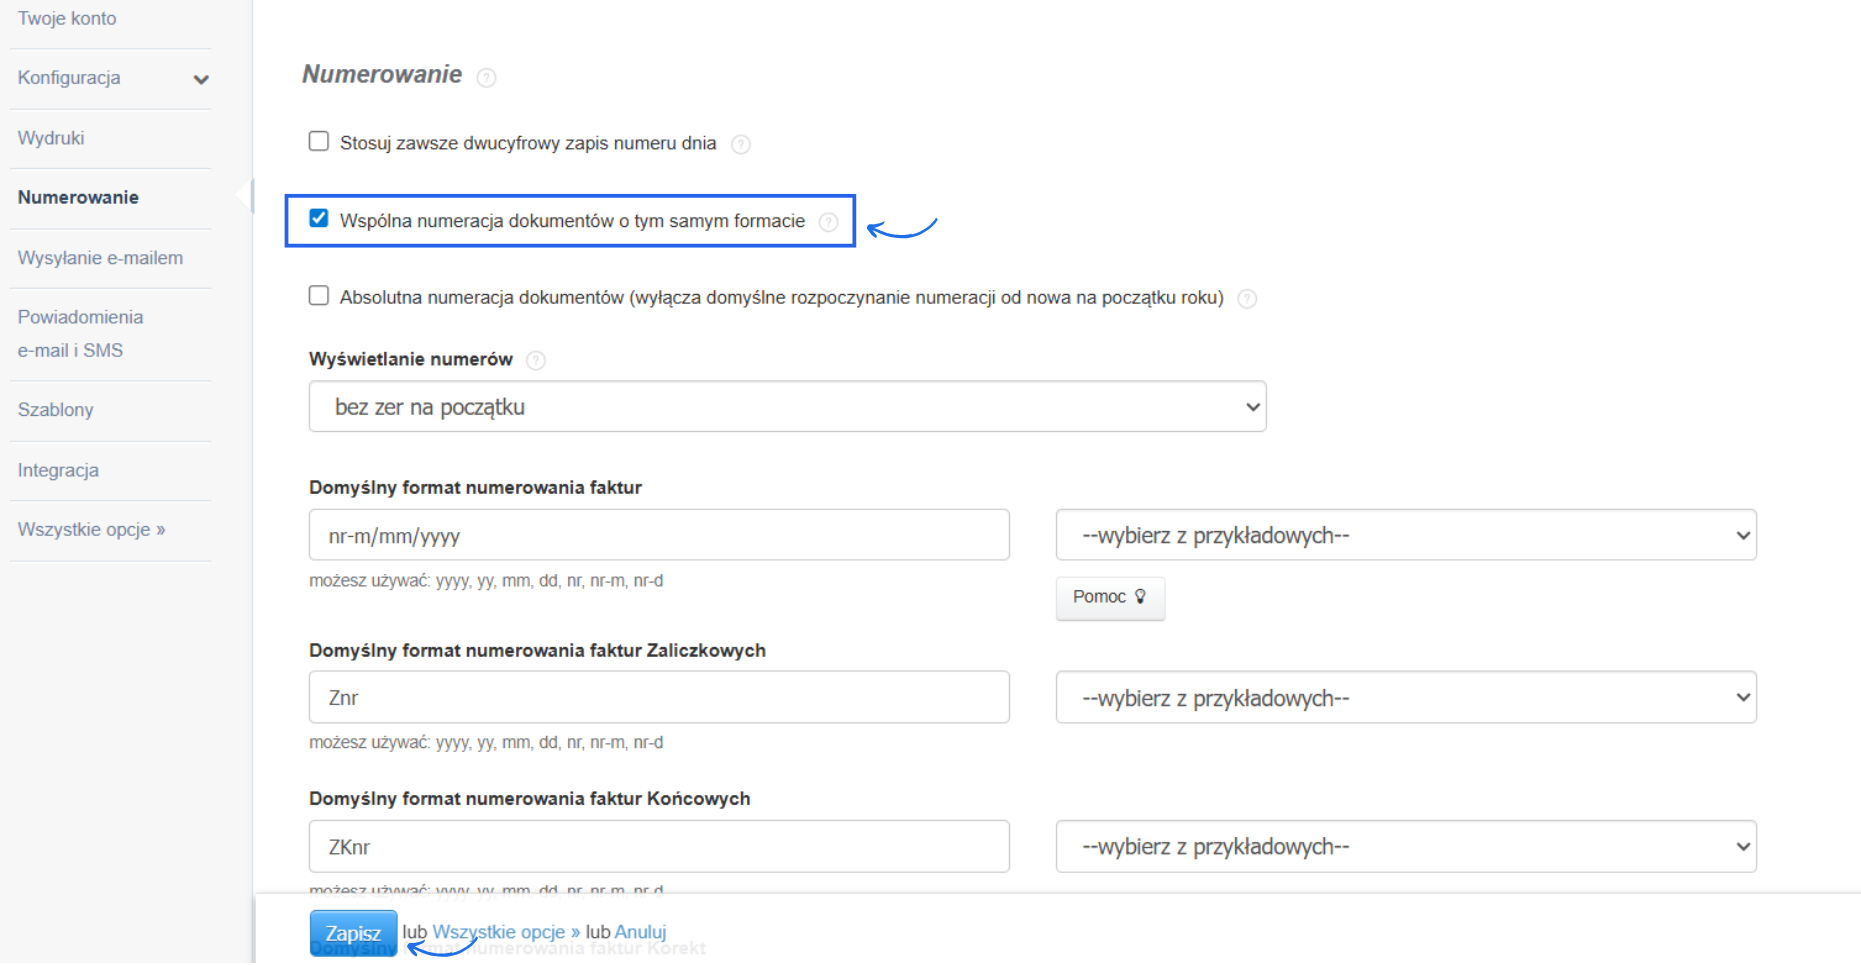Open example formats dropdown for faktur Zaliczkowych
The width and height of the screenshot is (1861, 965).
[x=1406, y=698]
